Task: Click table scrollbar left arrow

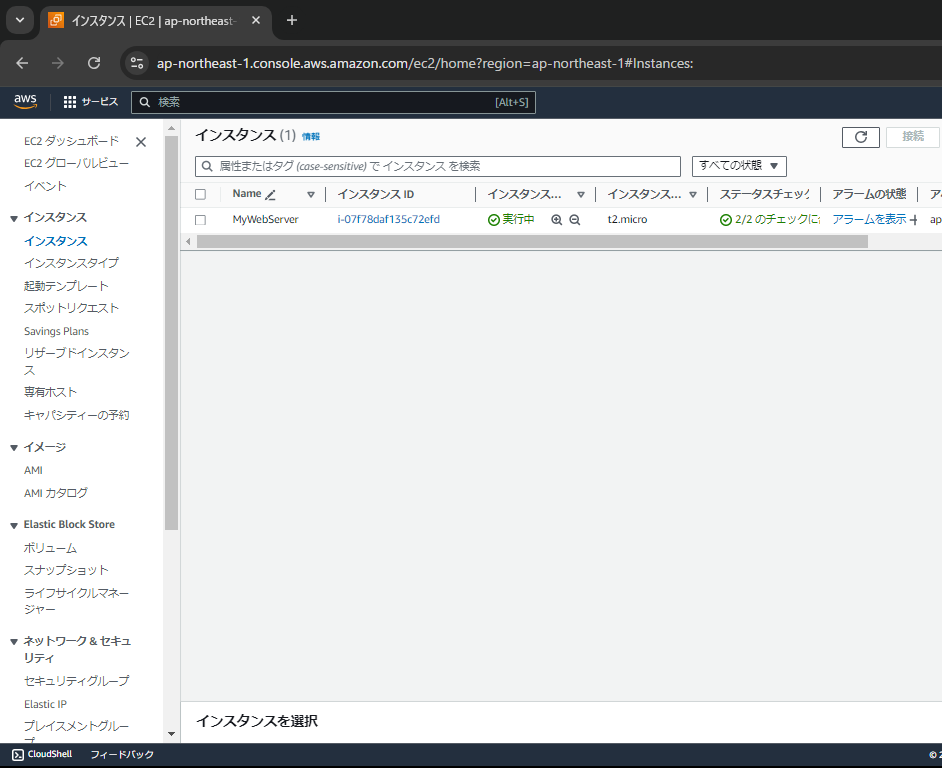Action: click(x=188, y=242)
